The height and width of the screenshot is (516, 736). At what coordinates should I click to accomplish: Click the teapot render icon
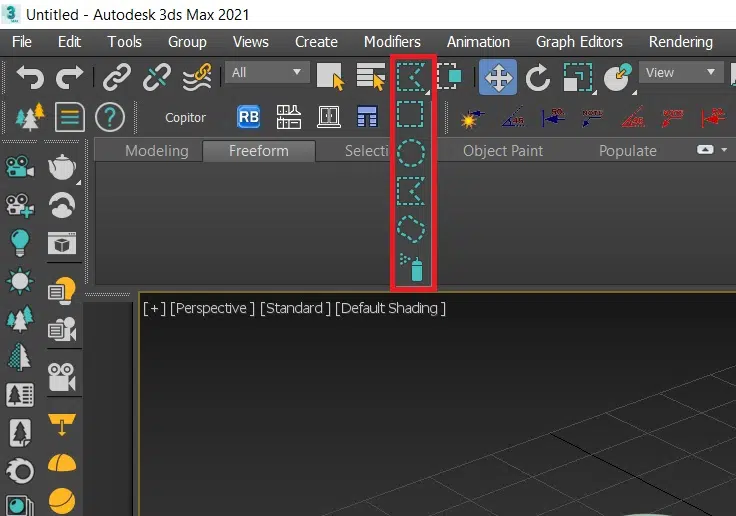click(x=64, y=167)
